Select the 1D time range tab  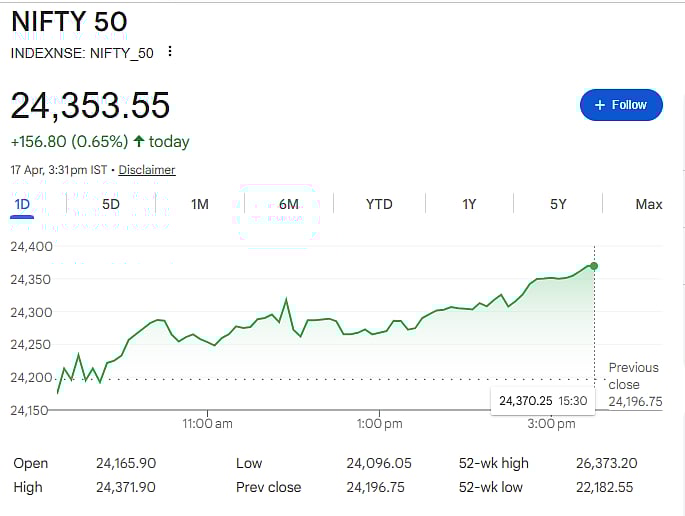click(22, 205)
